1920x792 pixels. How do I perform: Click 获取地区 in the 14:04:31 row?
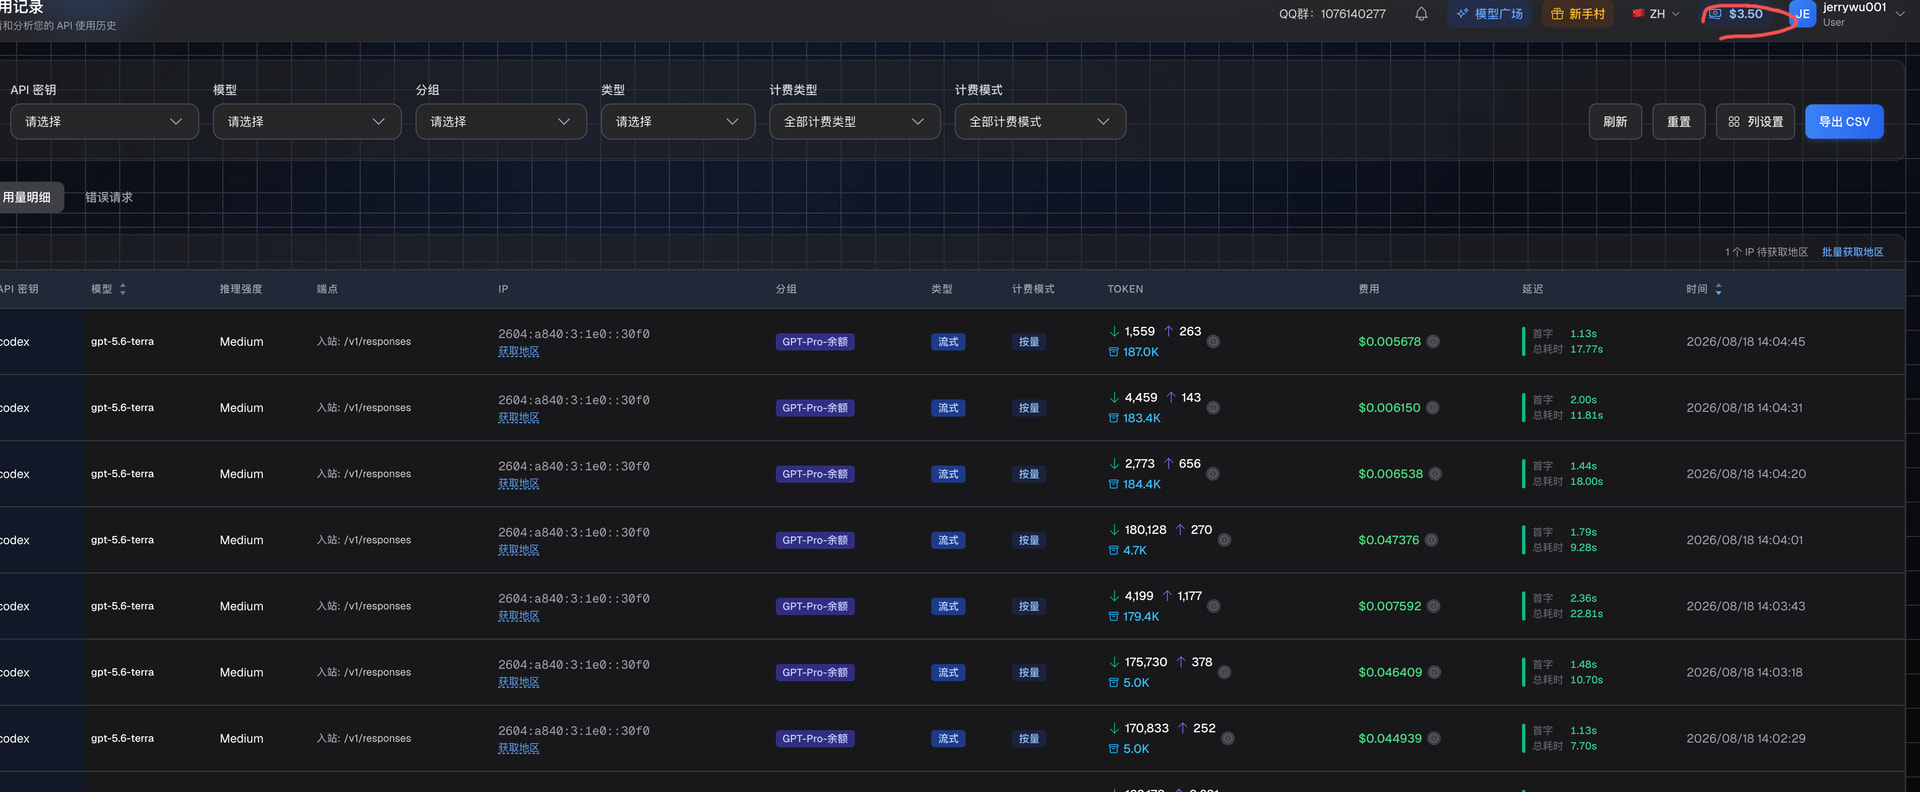pyautogui.click(x=519, y=418)
